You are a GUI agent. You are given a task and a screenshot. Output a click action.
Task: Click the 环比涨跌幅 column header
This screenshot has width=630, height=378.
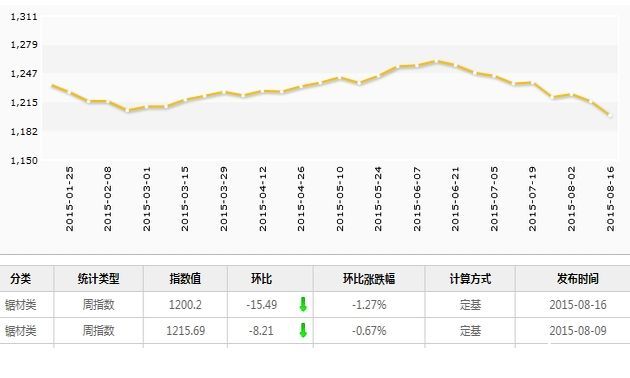pyautogui.click(x=369, y=278)
